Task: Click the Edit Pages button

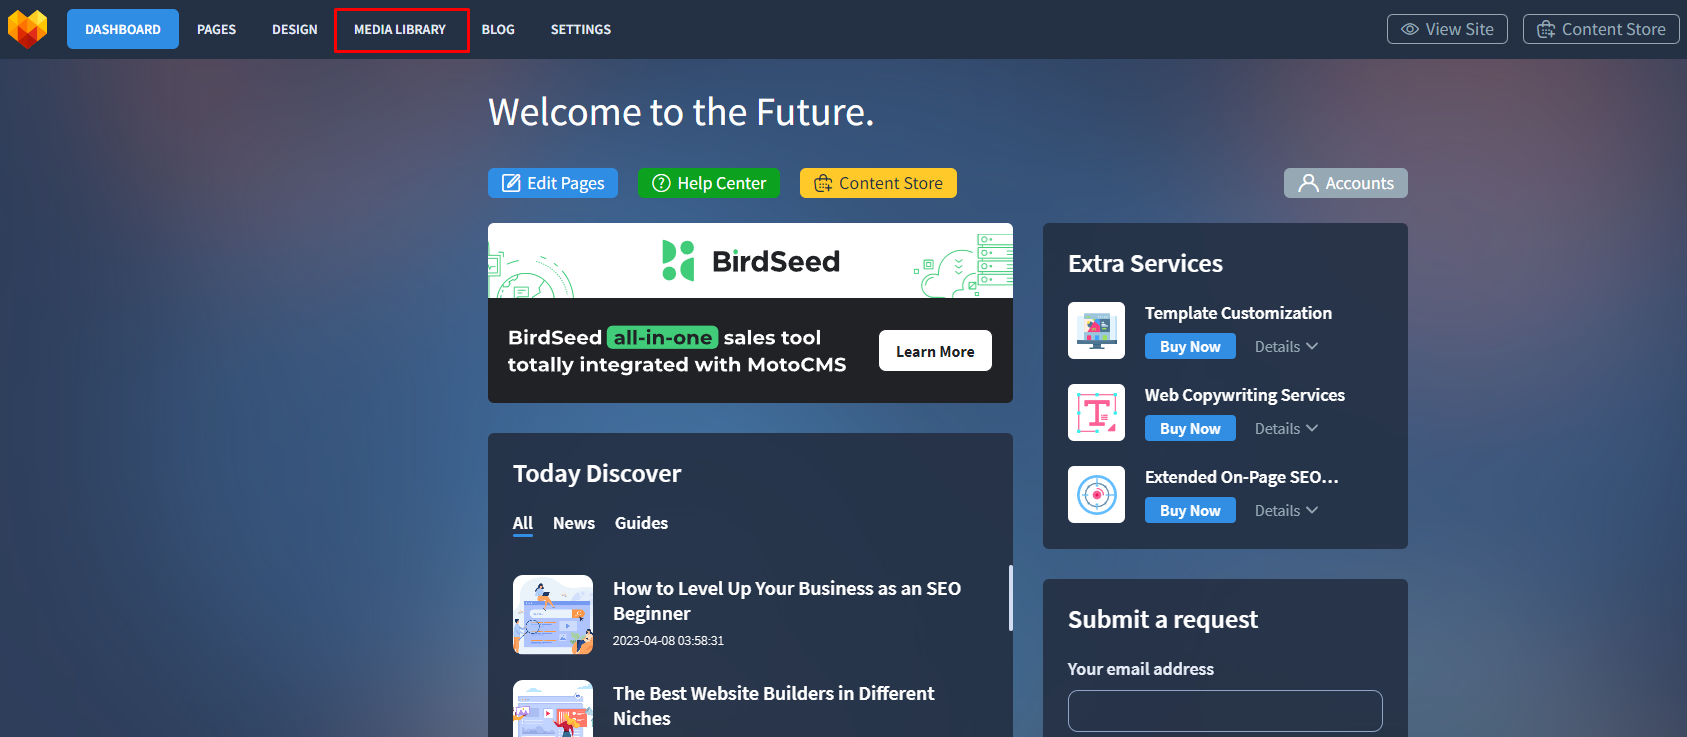Action: [x=553, y=183]
